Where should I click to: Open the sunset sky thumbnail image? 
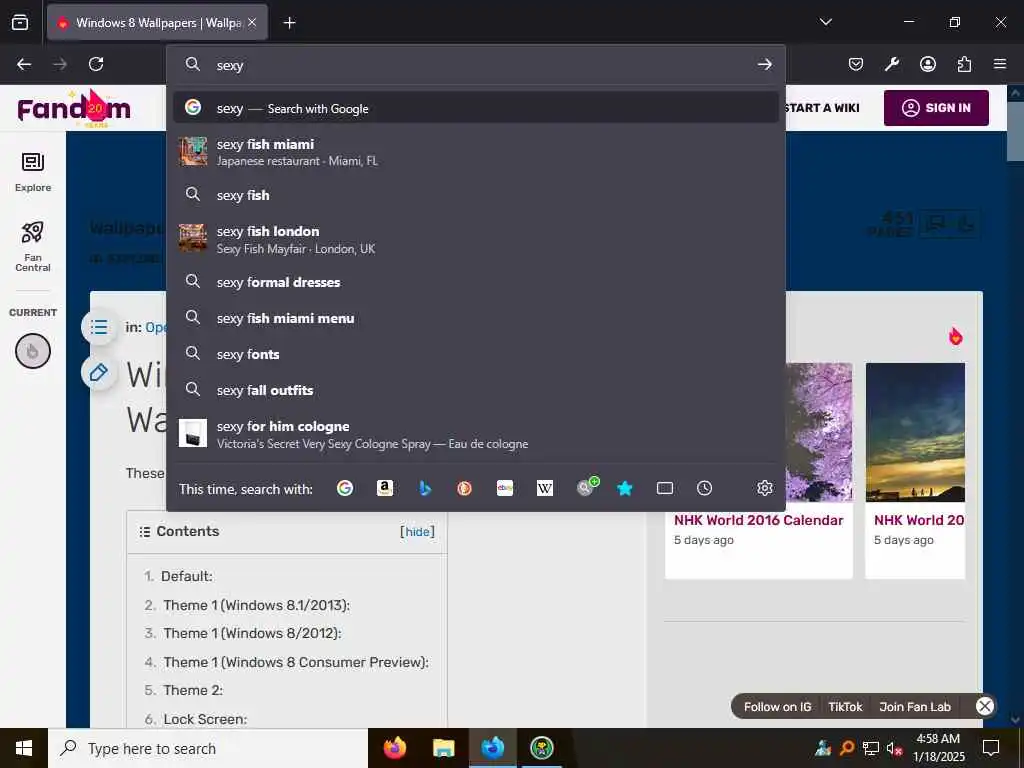(915, 432)
